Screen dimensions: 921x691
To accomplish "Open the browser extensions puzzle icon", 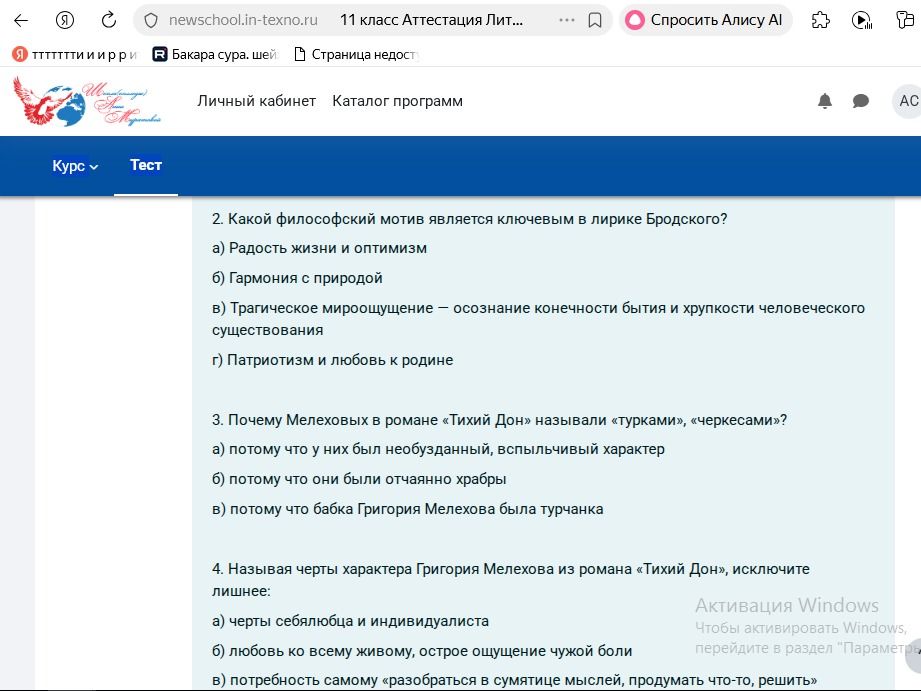I will point(821,21).
